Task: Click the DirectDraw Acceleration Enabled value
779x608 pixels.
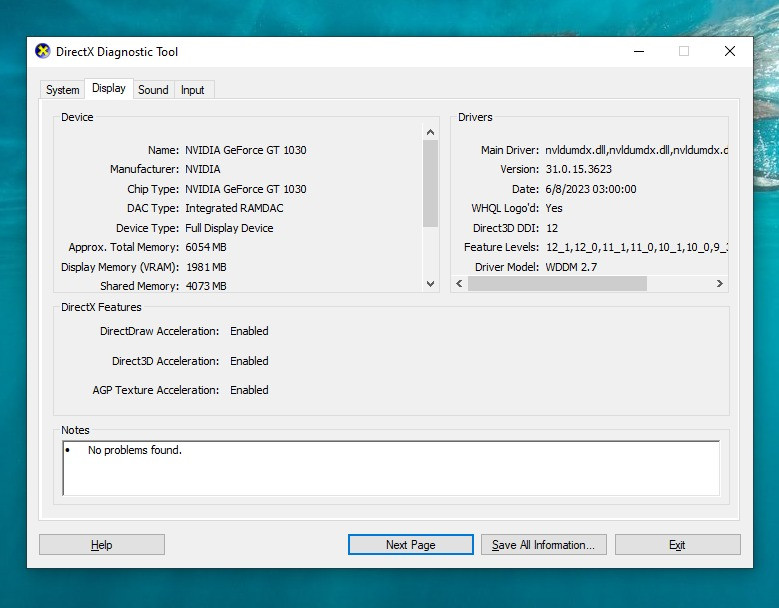Action: coord(249,331)
